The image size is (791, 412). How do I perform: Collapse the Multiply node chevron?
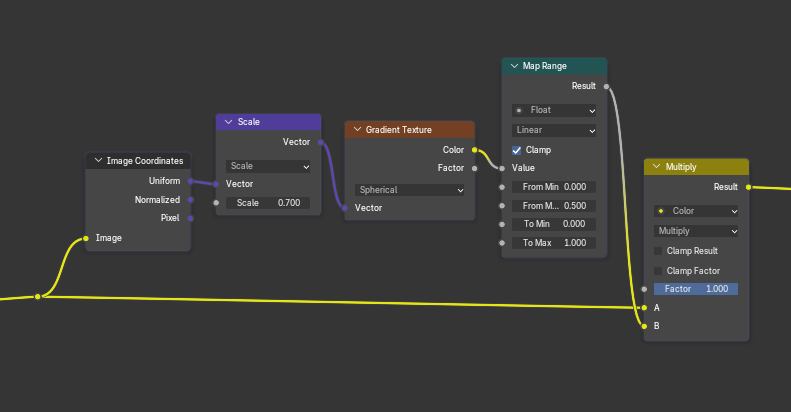click(x=656, y=166)
